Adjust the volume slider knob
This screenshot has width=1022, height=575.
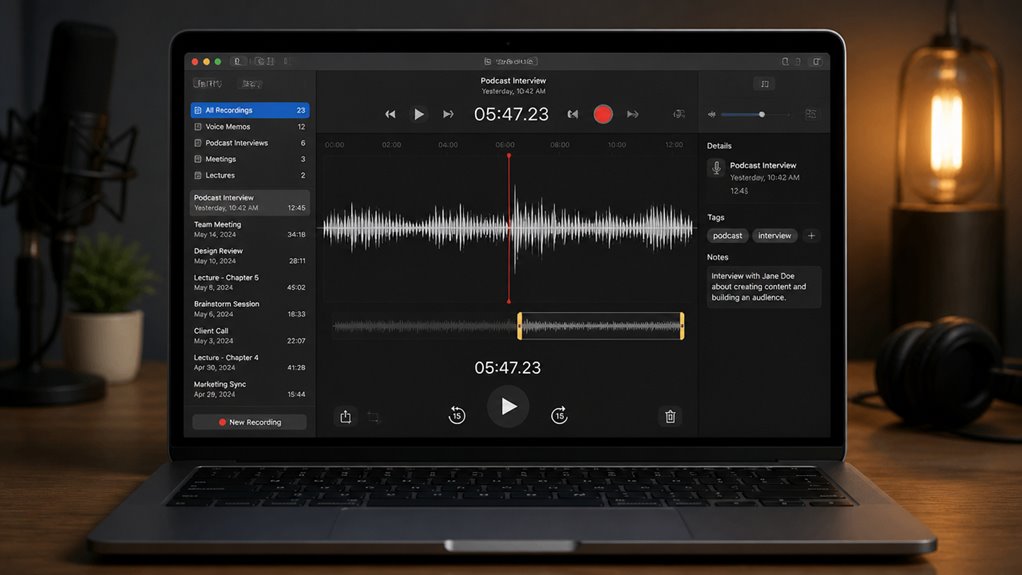tap(761, 114)
